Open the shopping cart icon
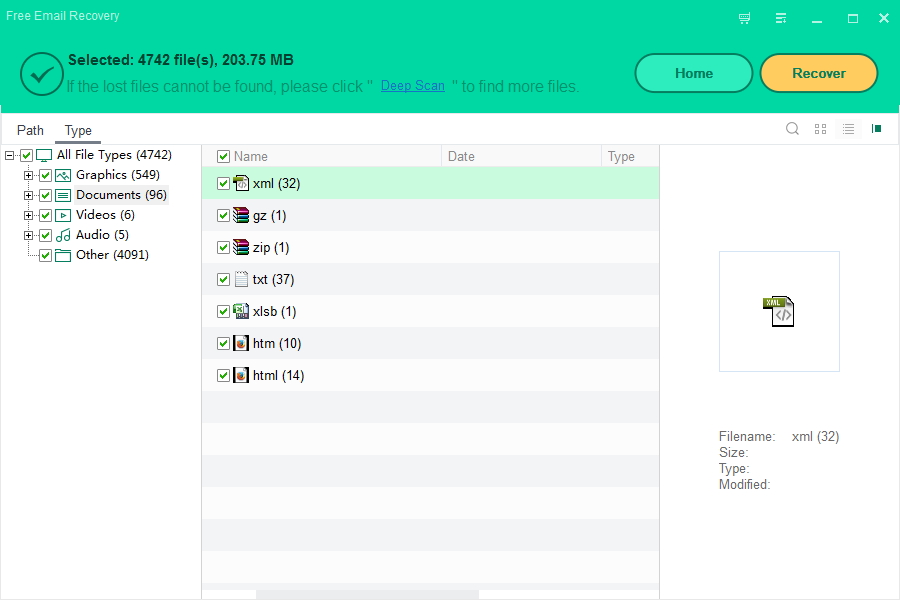Viewport: 900px width, 600px height. [x=744, y=18]
